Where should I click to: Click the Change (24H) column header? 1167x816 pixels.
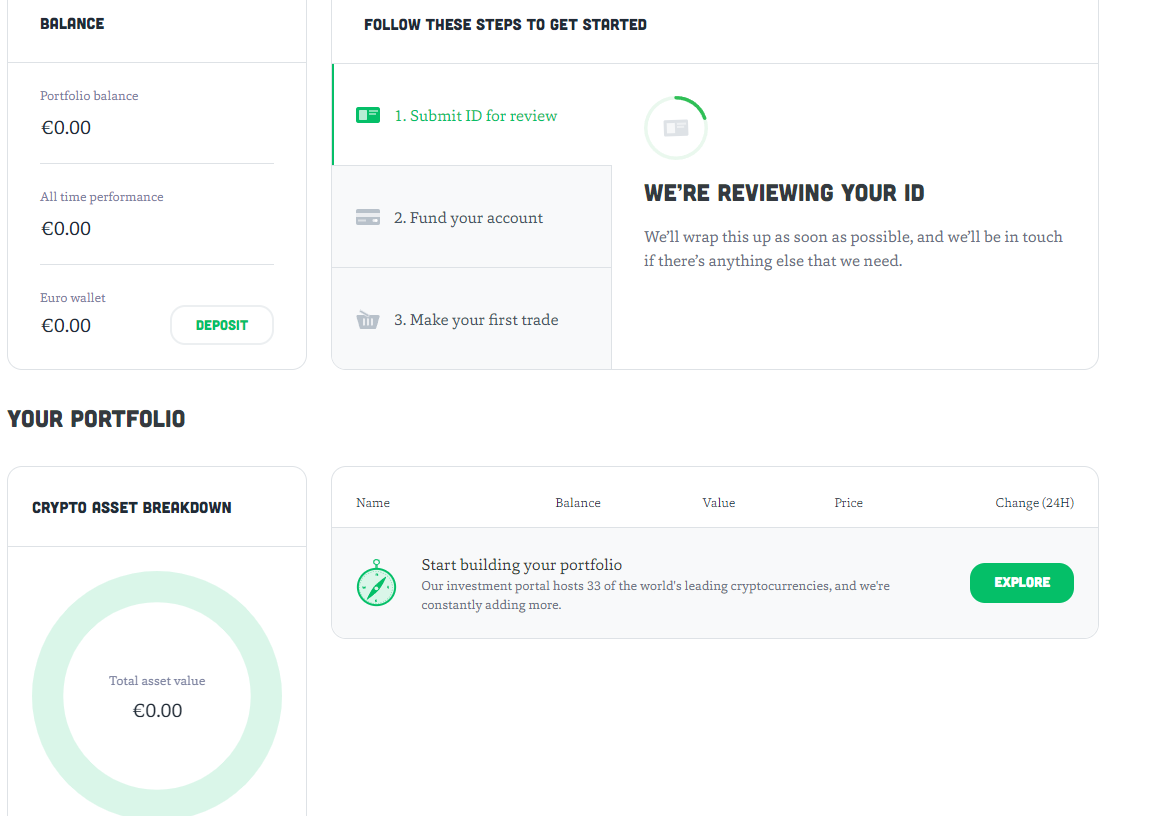(1035, 502)
